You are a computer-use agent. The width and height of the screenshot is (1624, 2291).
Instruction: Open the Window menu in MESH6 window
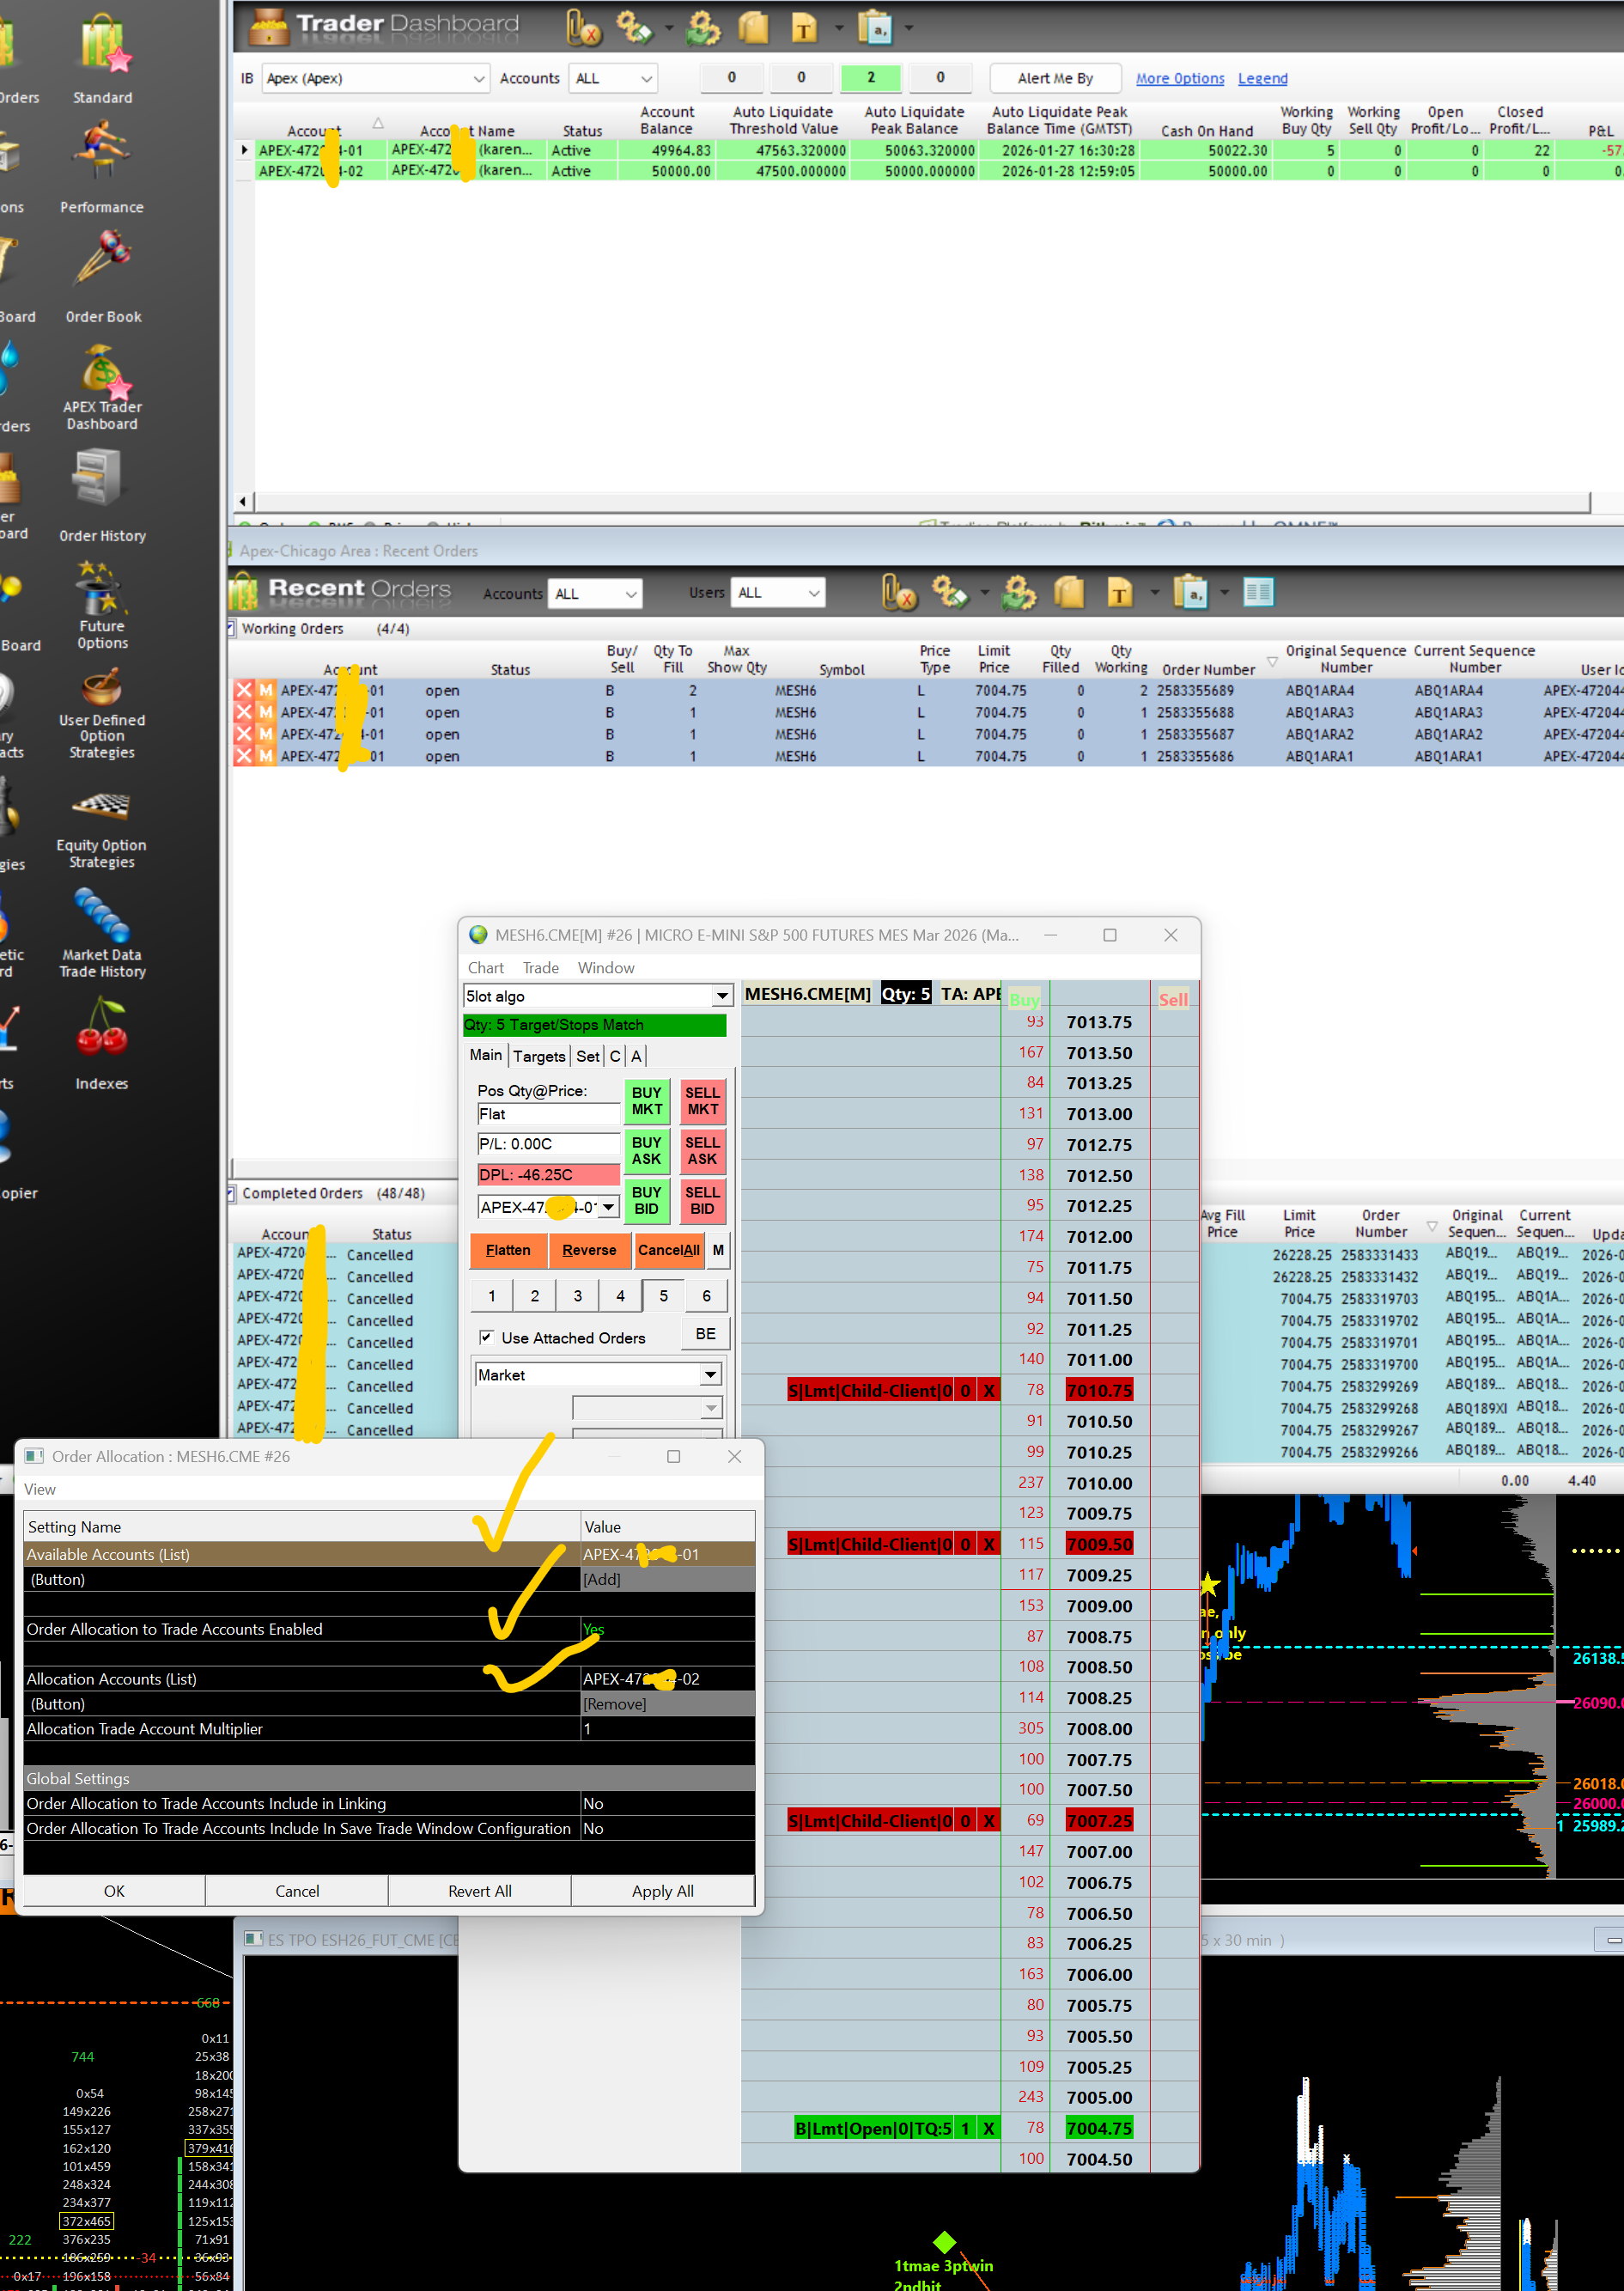click(x=606, y=967)
